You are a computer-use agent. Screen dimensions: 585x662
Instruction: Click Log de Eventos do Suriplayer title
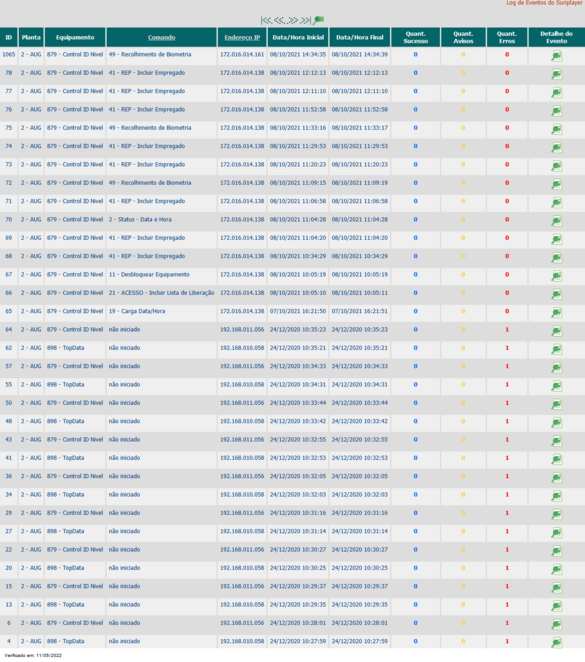[x=544, y=3]
